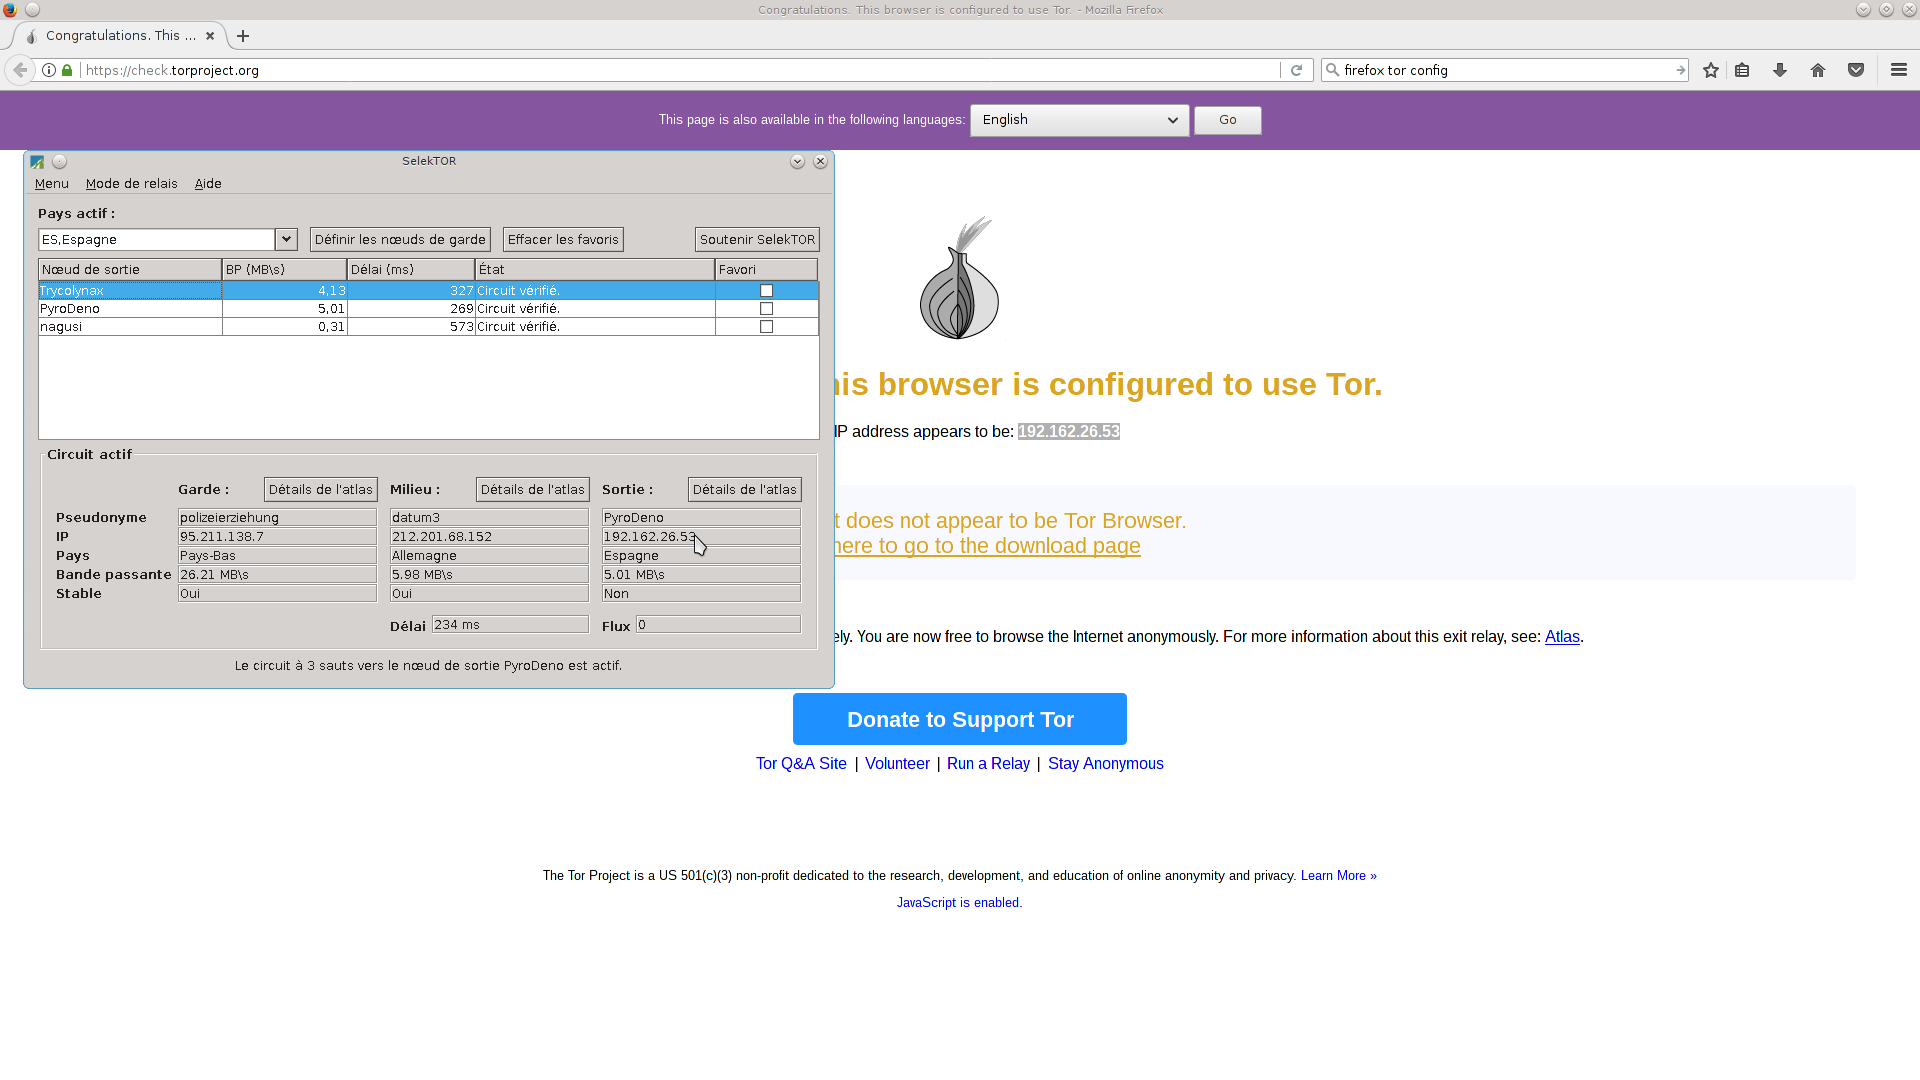Viewport: 1920px width, 1080px height.
Task: Open site information icon in address bar
Action: tap(49, 70)
